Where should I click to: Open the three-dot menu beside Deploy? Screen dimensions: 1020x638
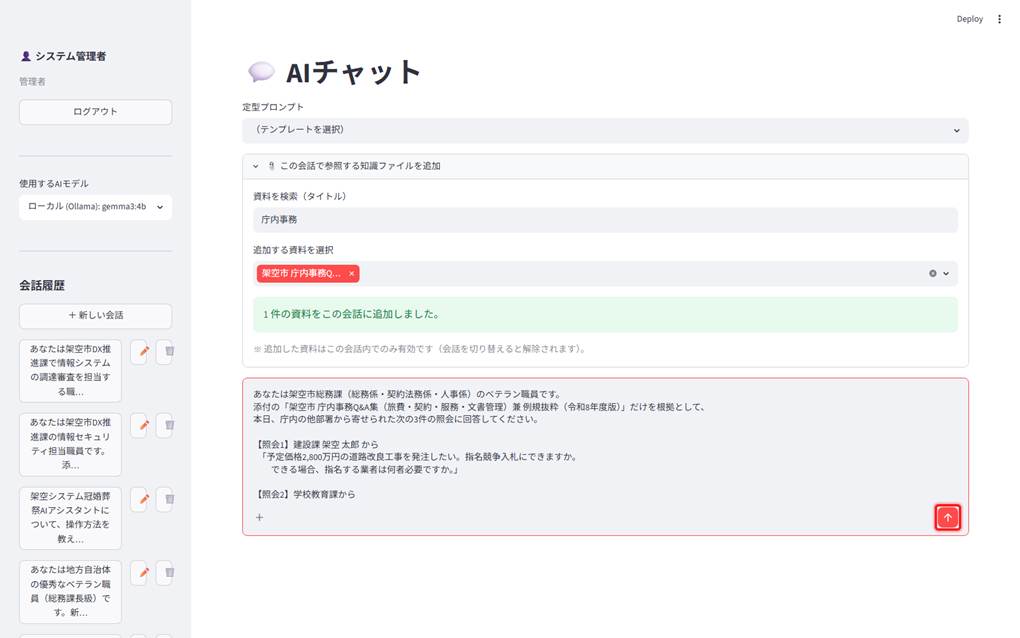999,19
